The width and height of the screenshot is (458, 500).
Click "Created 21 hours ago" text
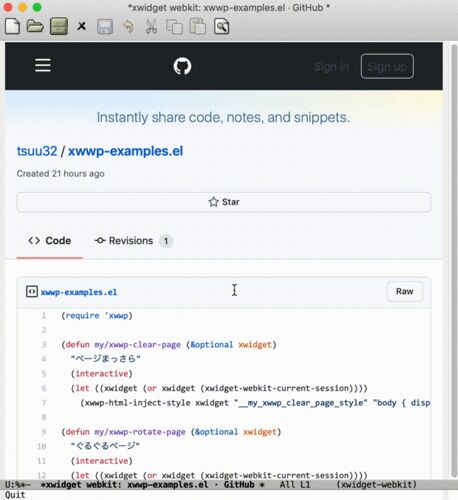[x=60, y=174]
